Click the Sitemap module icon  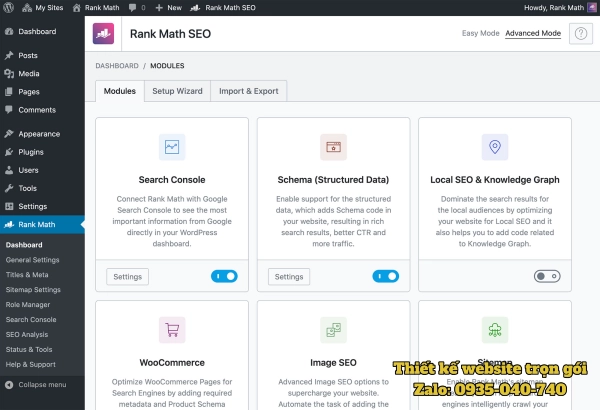tap(495, 330)
